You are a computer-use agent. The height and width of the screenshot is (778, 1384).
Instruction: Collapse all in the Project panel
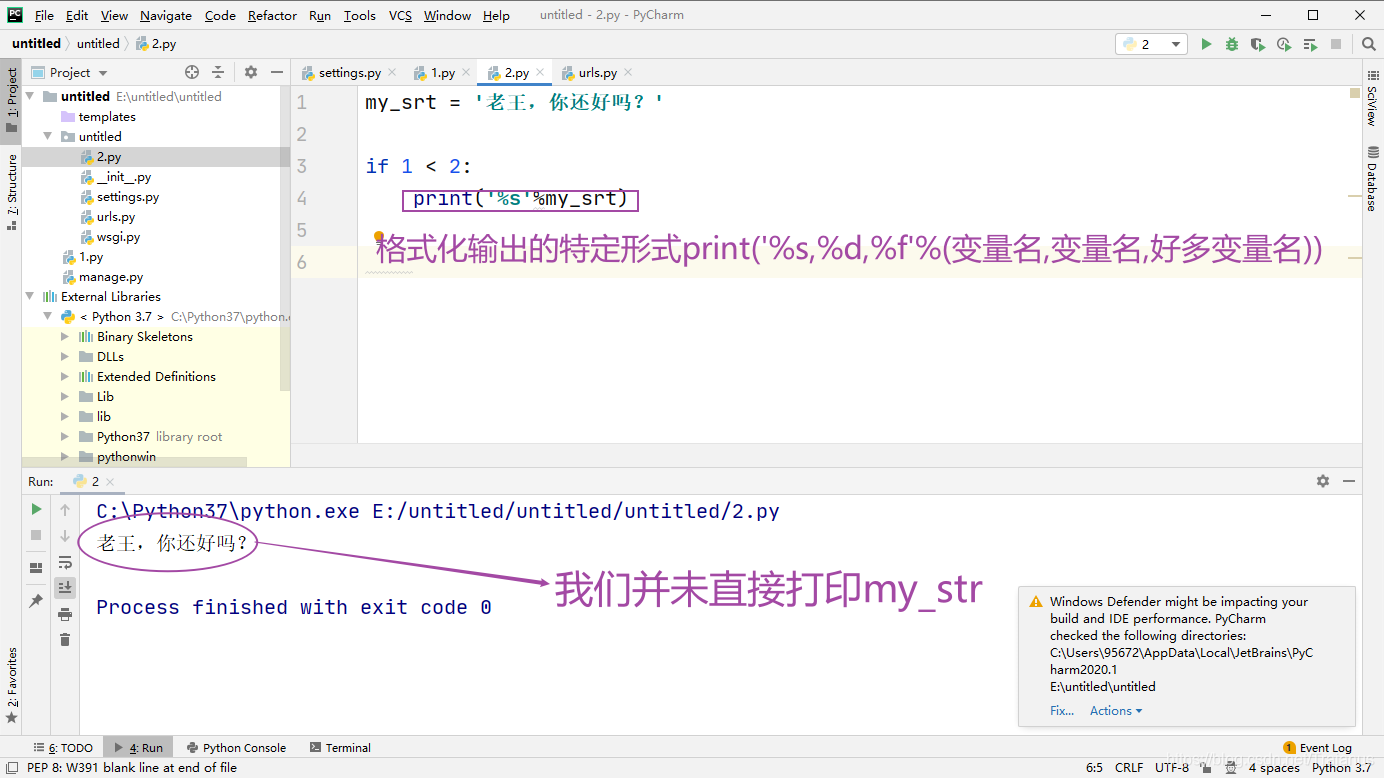coord(218,72)
